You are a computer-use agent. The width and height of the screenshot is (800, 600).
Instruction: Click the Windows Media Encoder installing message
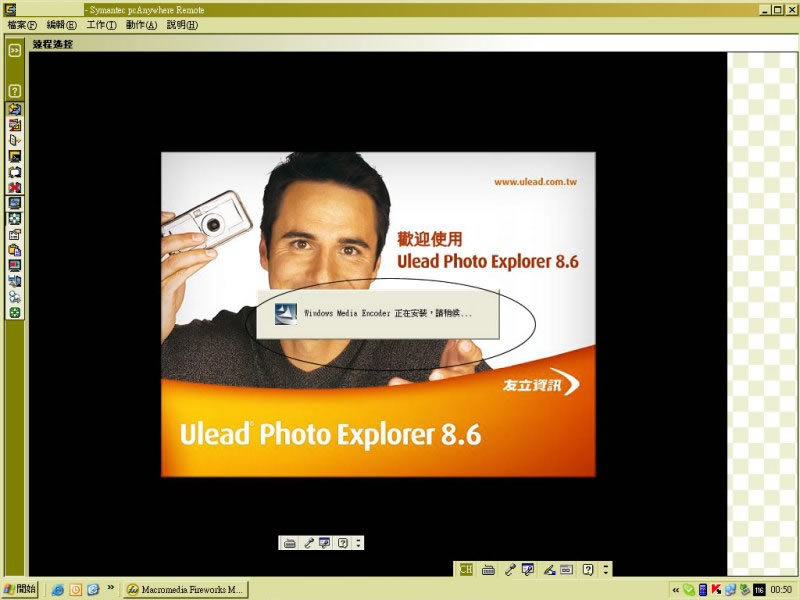(x=388, y=313)
